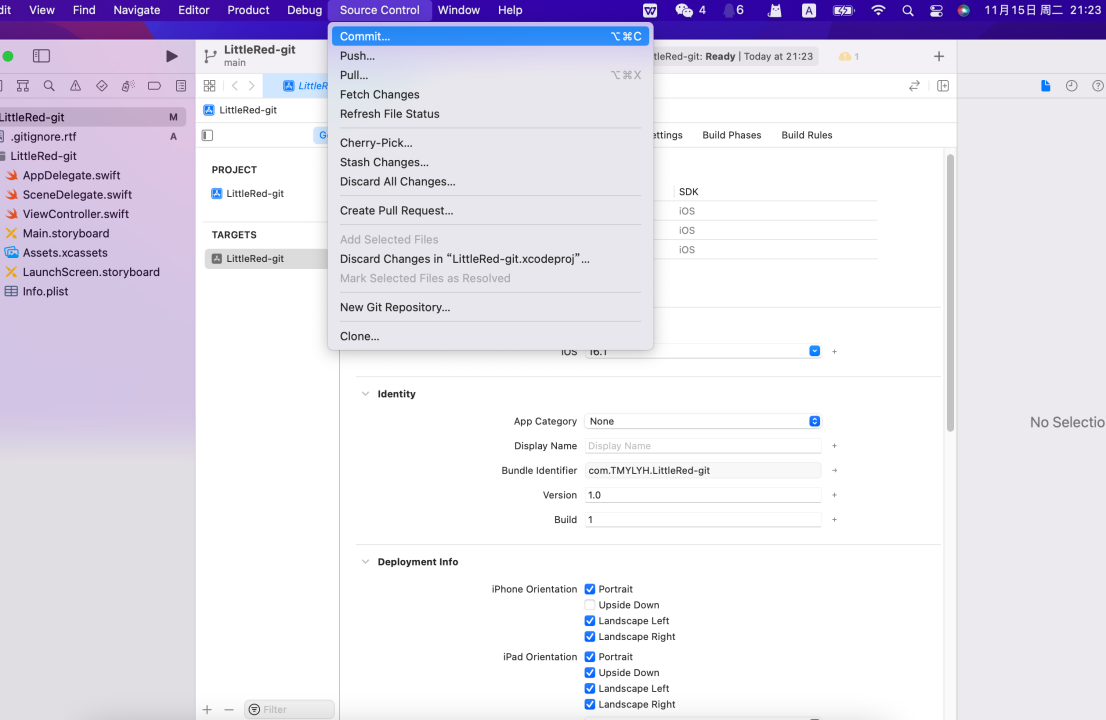Show the Quick Help inspector question icon
The height and width of the screenshot is (720, 1106).
pyautogui.click(x=1098, y=86)
